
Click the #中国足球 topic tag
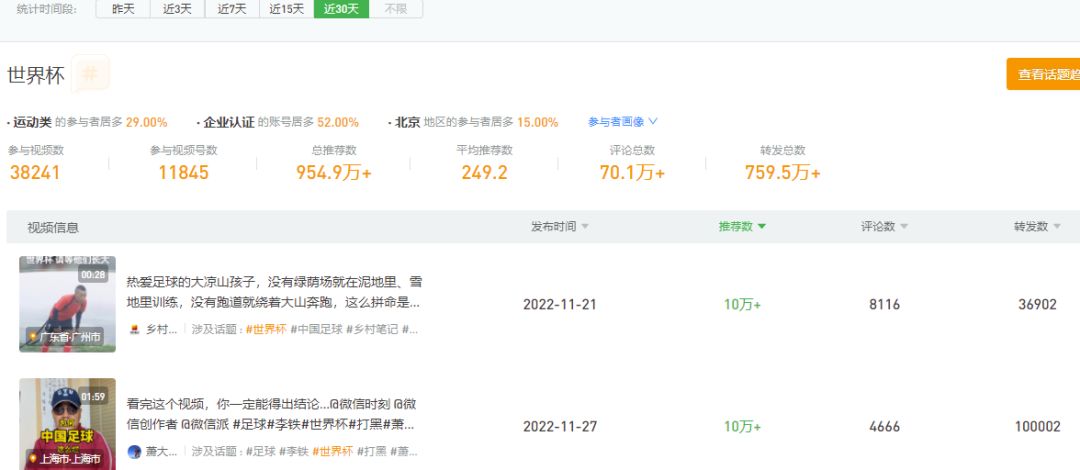316,329
